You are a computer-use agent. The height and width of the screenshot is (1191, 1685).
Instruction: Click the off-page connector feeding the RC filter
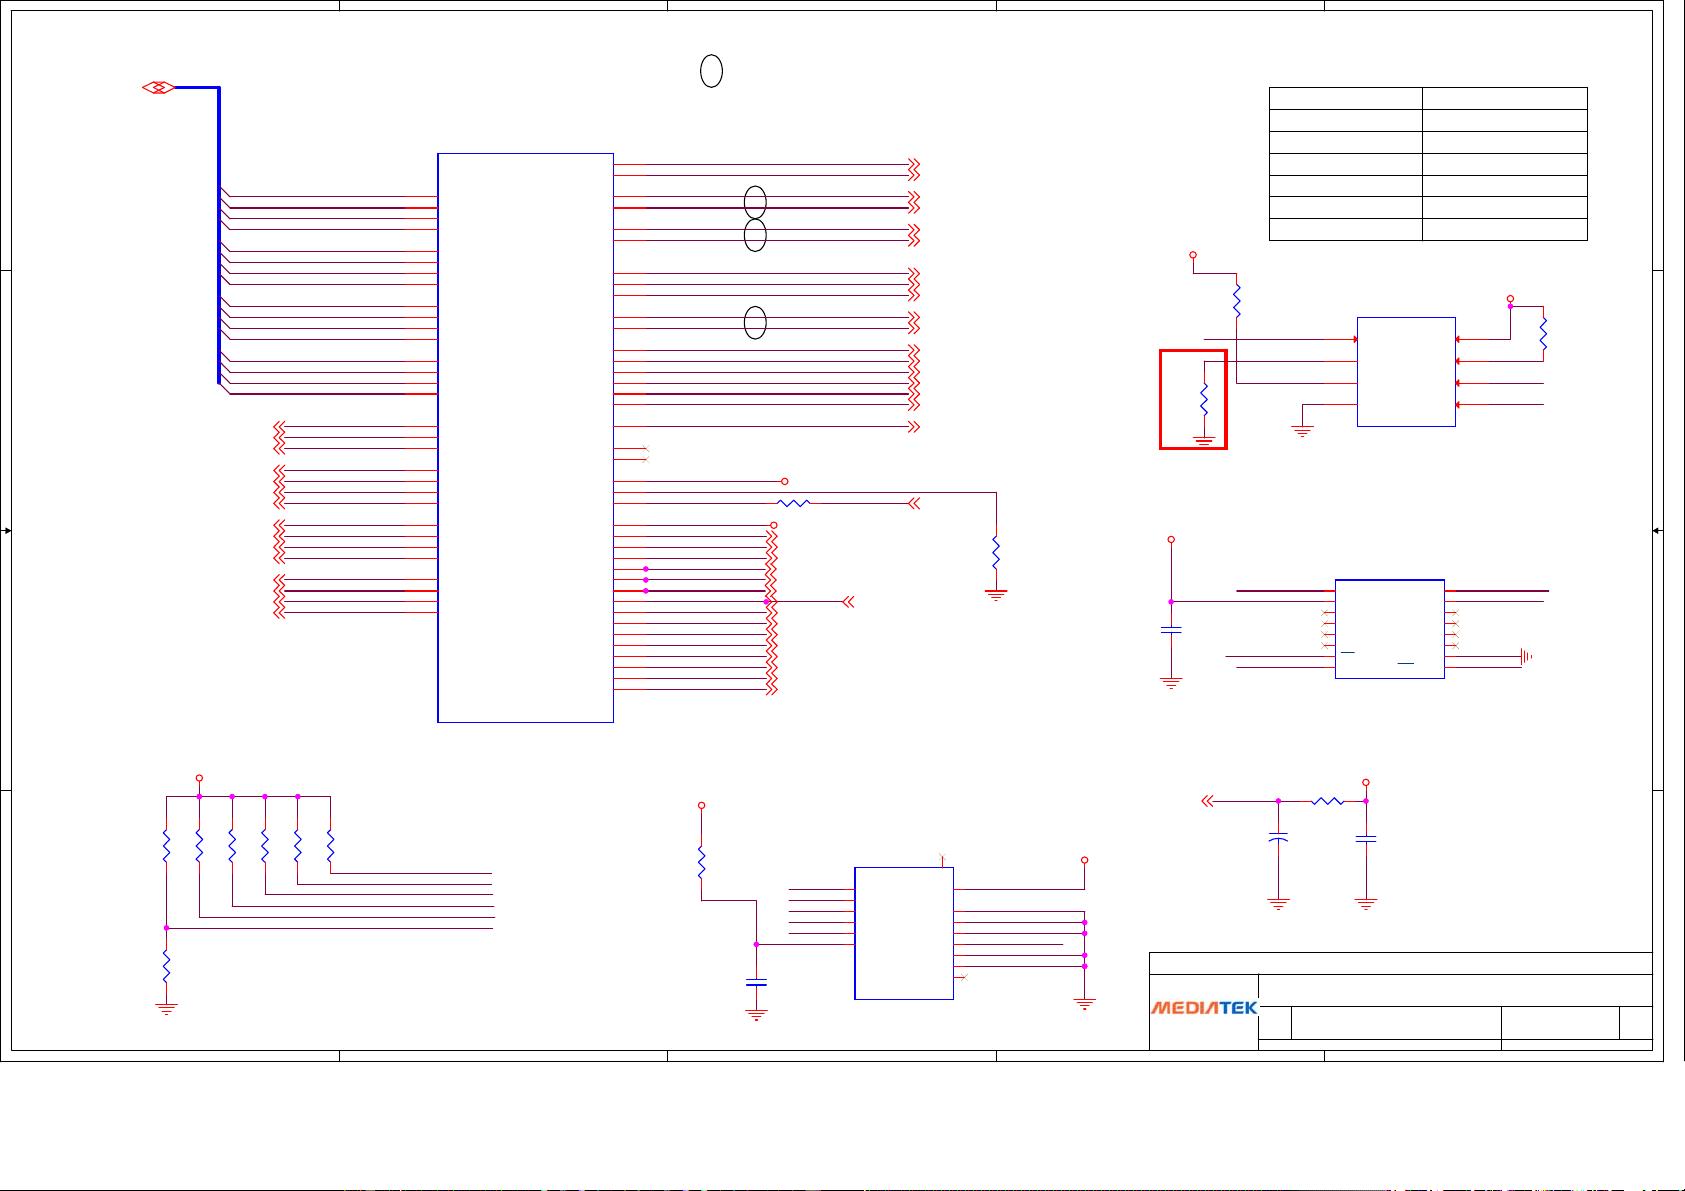point(1207,801)
